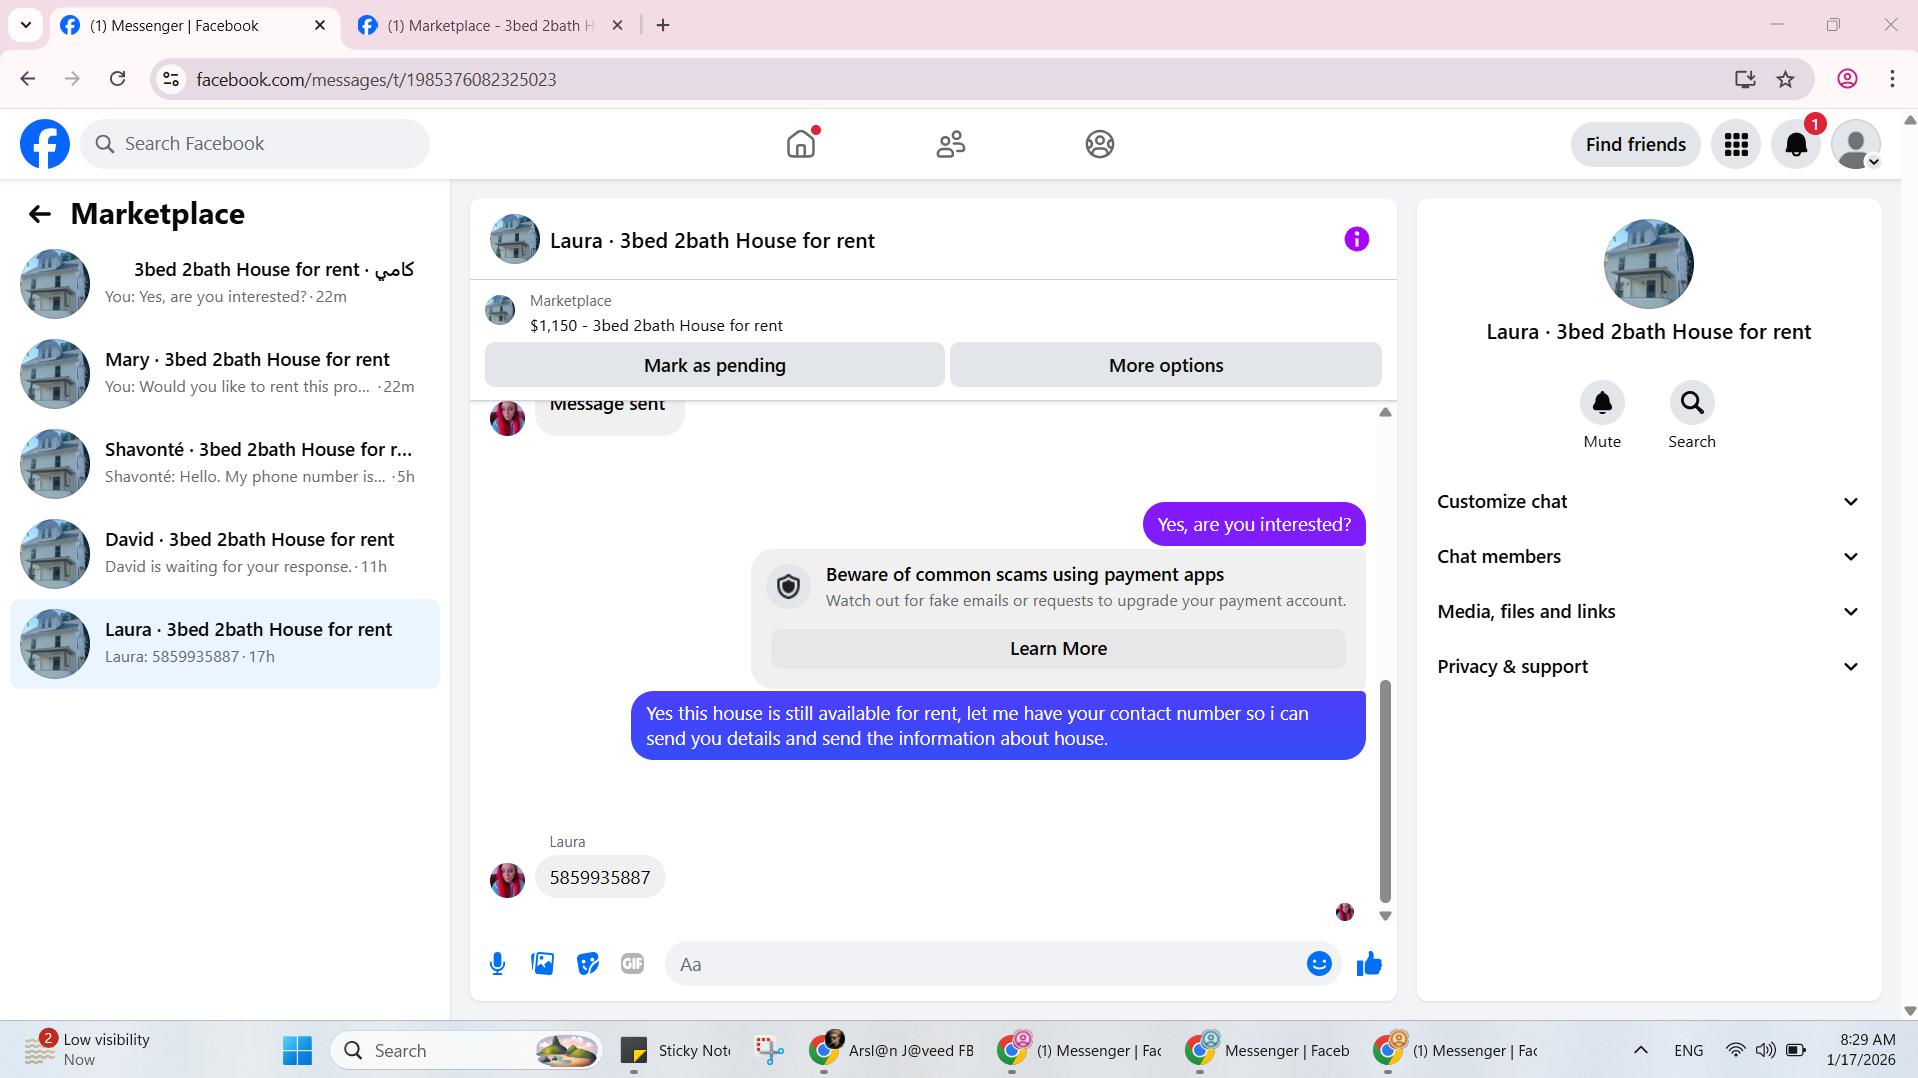Open the emoji picker
The height and width of the screenshot is (1078, 1918).
(1319, 964)
